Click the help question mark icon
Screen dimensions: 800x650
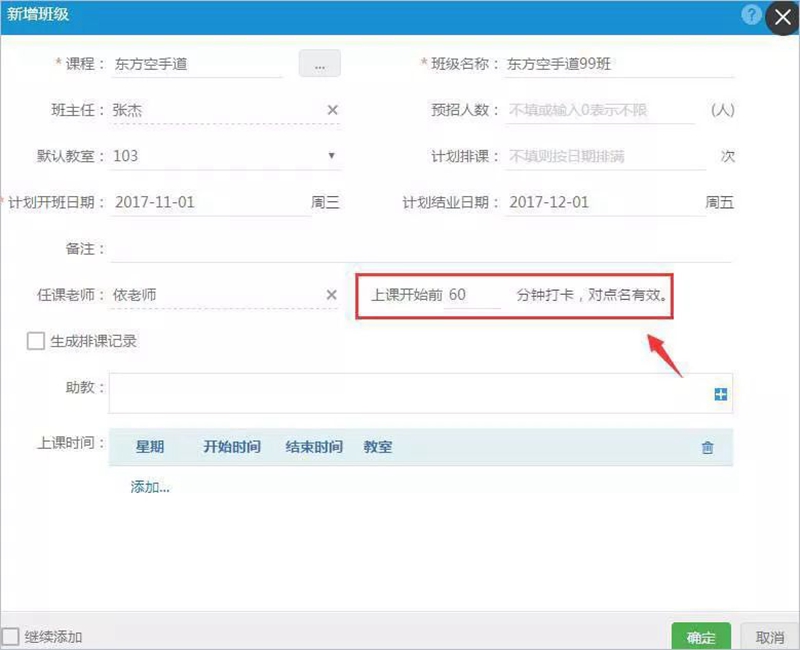[751, 15]
